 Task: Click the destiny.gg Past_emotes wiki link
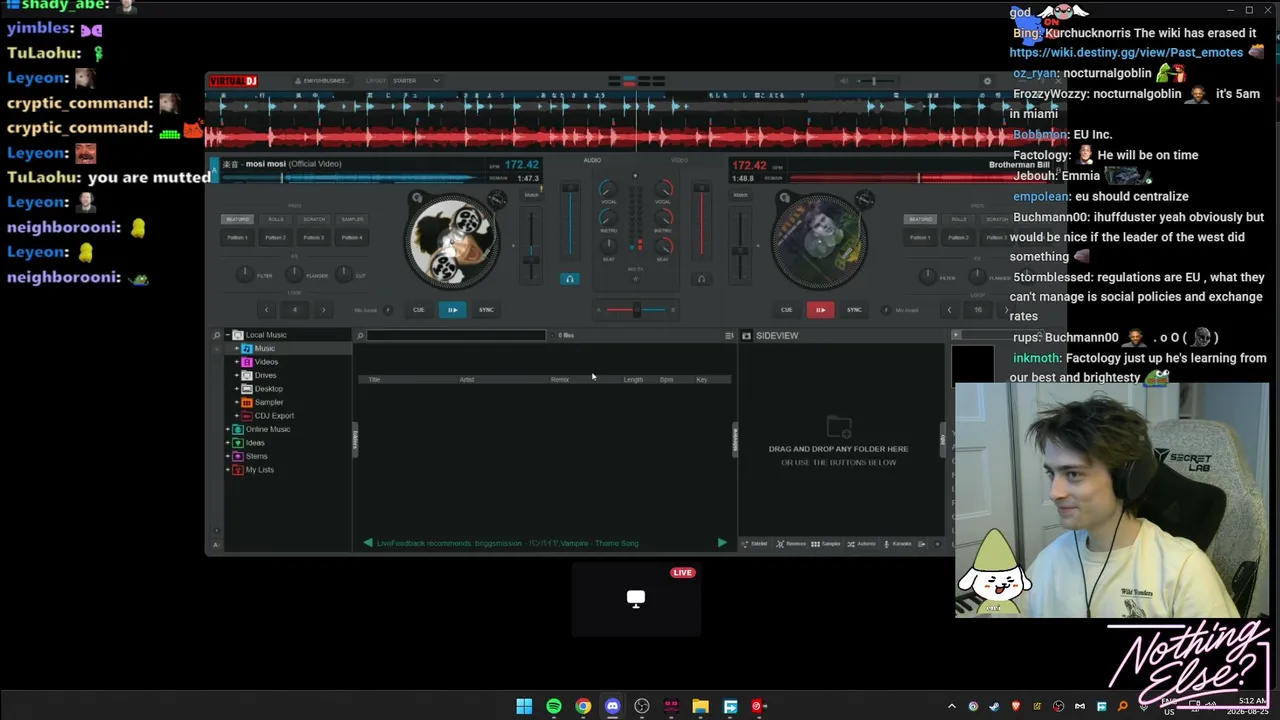1126,53
